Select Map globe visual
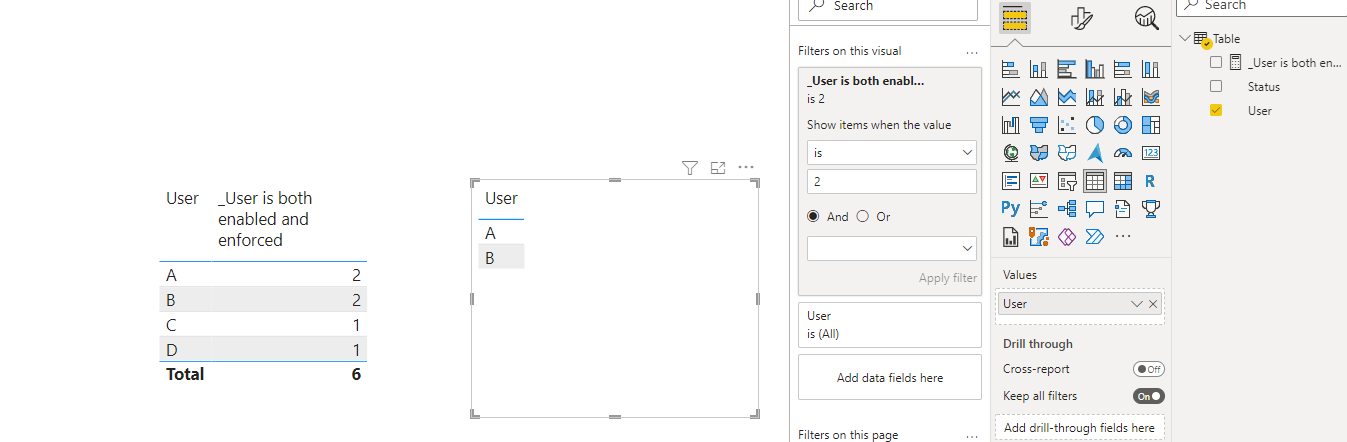The image size is (1347, 442). pos(1011,153)
